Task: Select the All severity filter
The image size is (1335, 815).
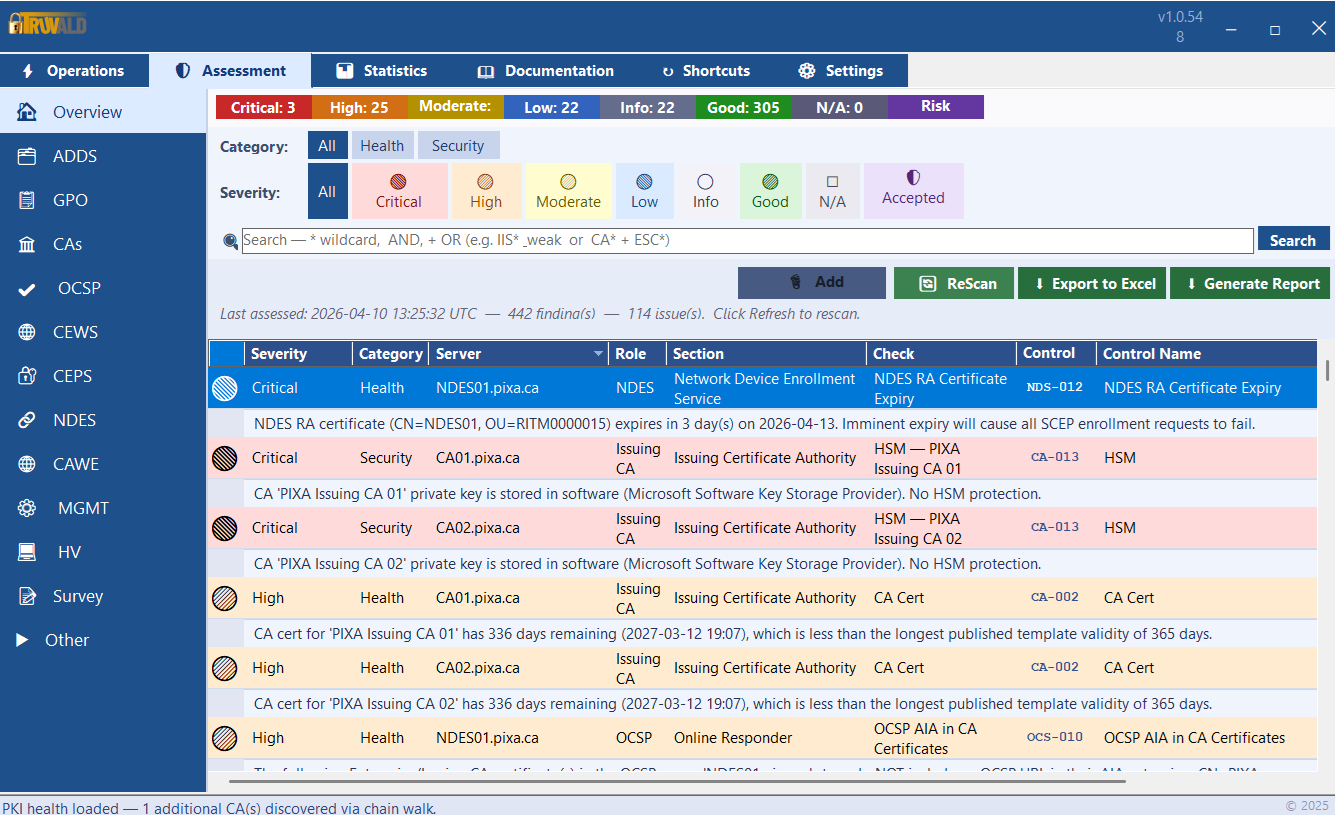Action: [327, 191]
